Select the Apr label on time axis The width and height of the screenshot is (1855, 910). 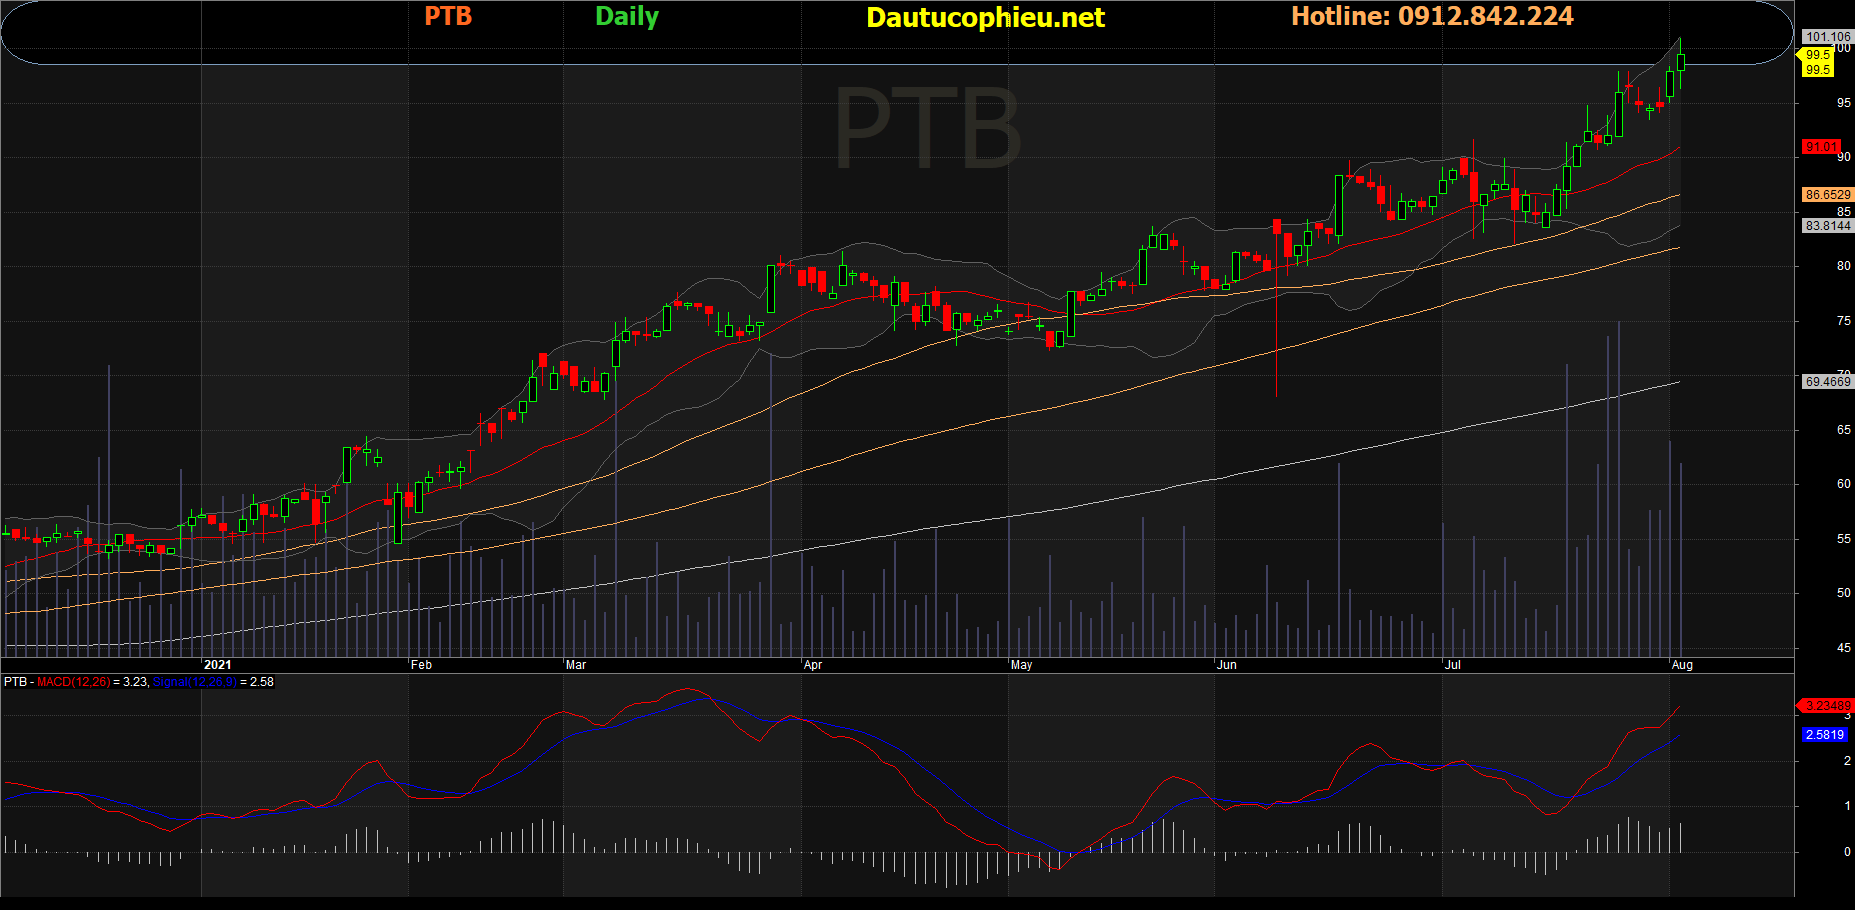pos(813,665)
